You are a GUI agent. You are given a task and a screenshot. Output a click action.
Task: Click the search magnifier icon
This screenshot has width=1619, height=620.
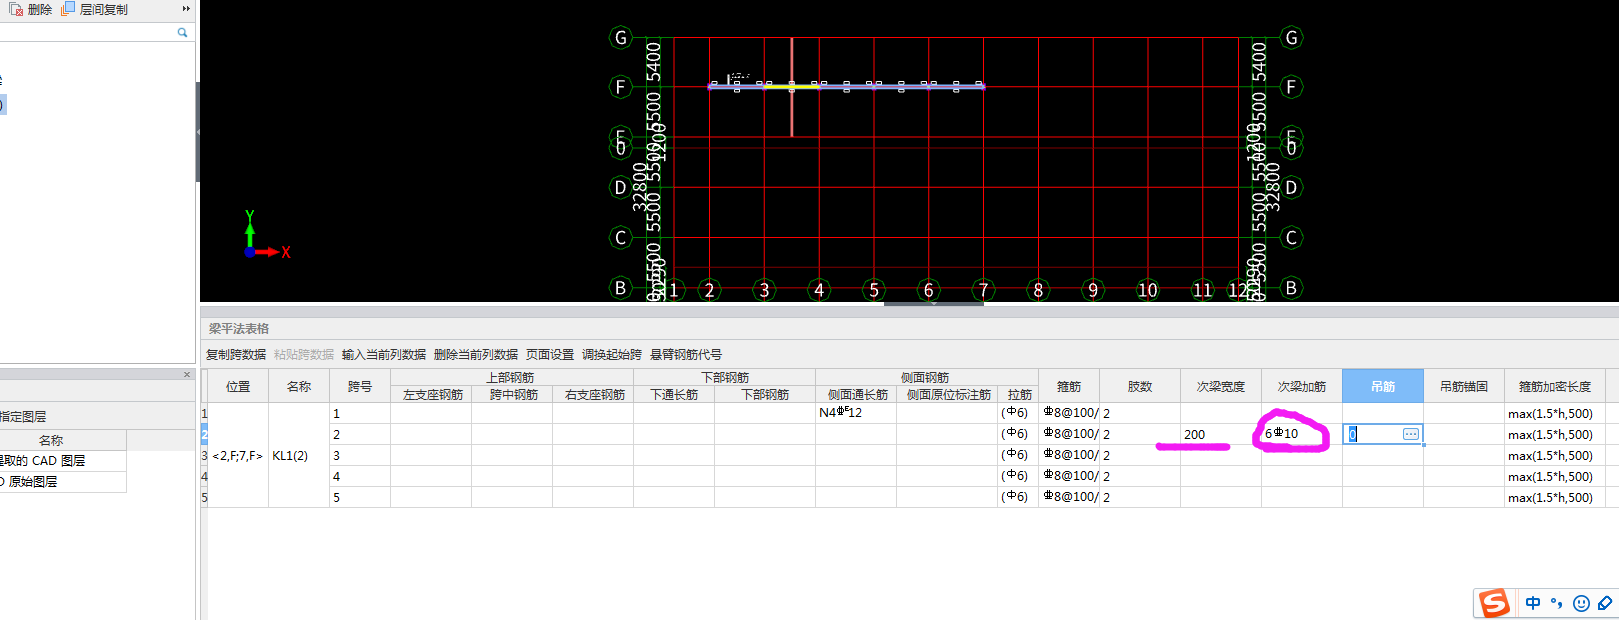click(182, 32)
